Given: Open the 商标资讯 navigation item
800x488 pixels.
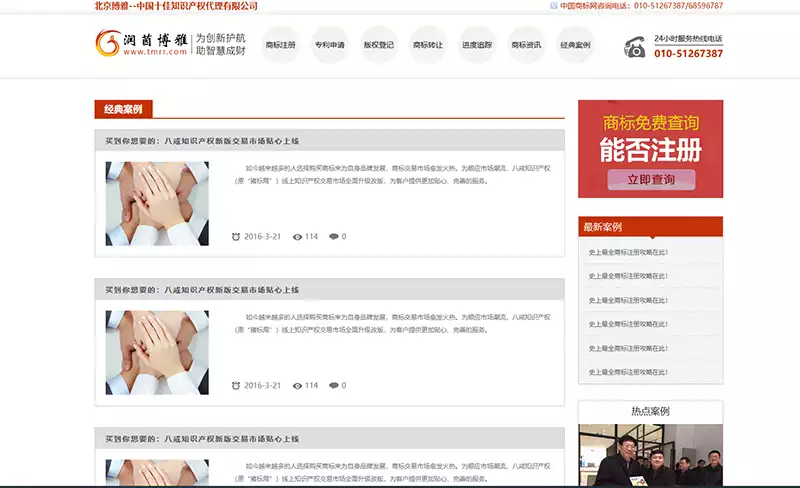Looking at the screenshot, I should coord(526,45).
